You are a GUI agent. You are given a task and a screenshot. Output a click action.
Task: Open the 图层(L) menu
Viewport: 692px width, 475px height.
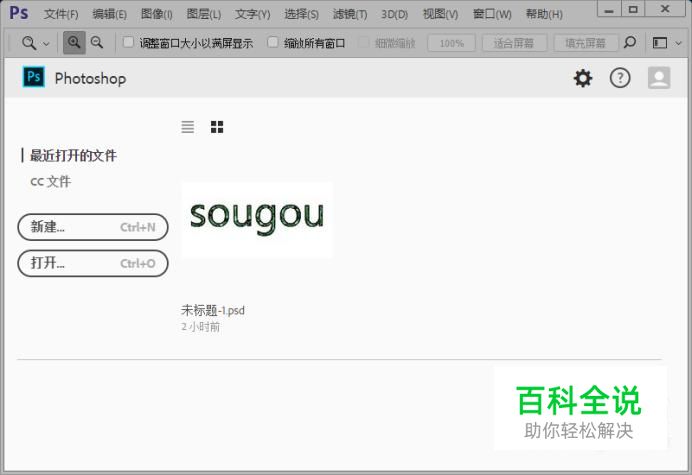[x=204, y=14]
